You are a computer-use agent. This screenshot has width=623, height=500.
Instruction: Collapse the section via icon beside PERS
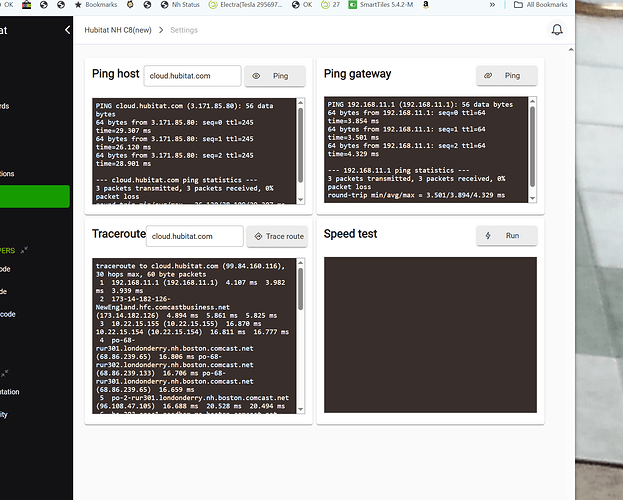[24, 250]
